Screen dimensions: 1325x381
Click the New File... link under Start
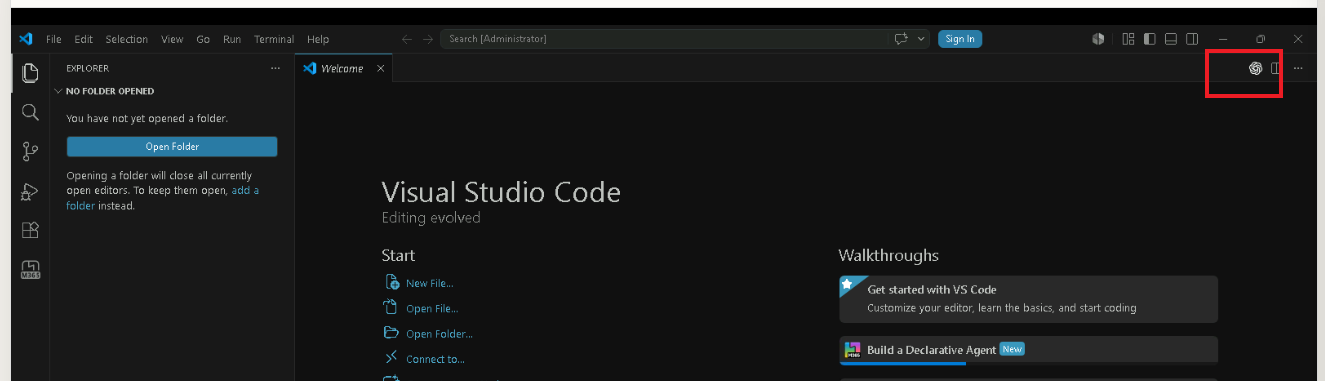pyautogui.click(x=429, y=284)
